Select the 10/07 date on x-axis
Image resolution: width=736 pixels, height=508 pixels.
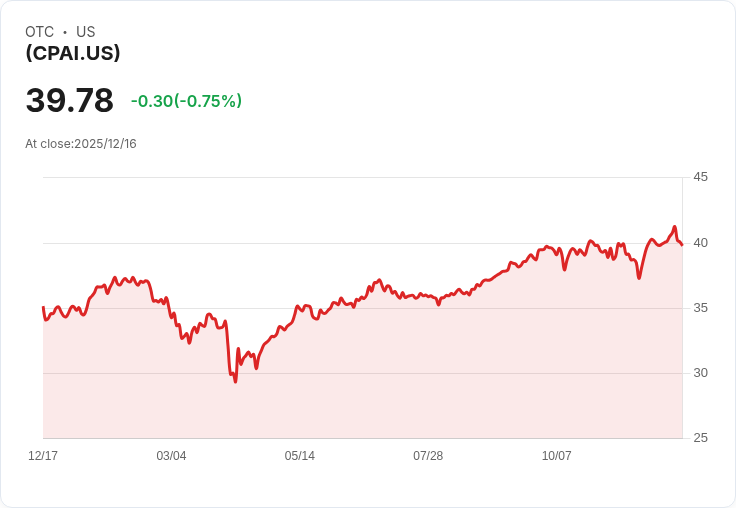(x=556, y=456)
